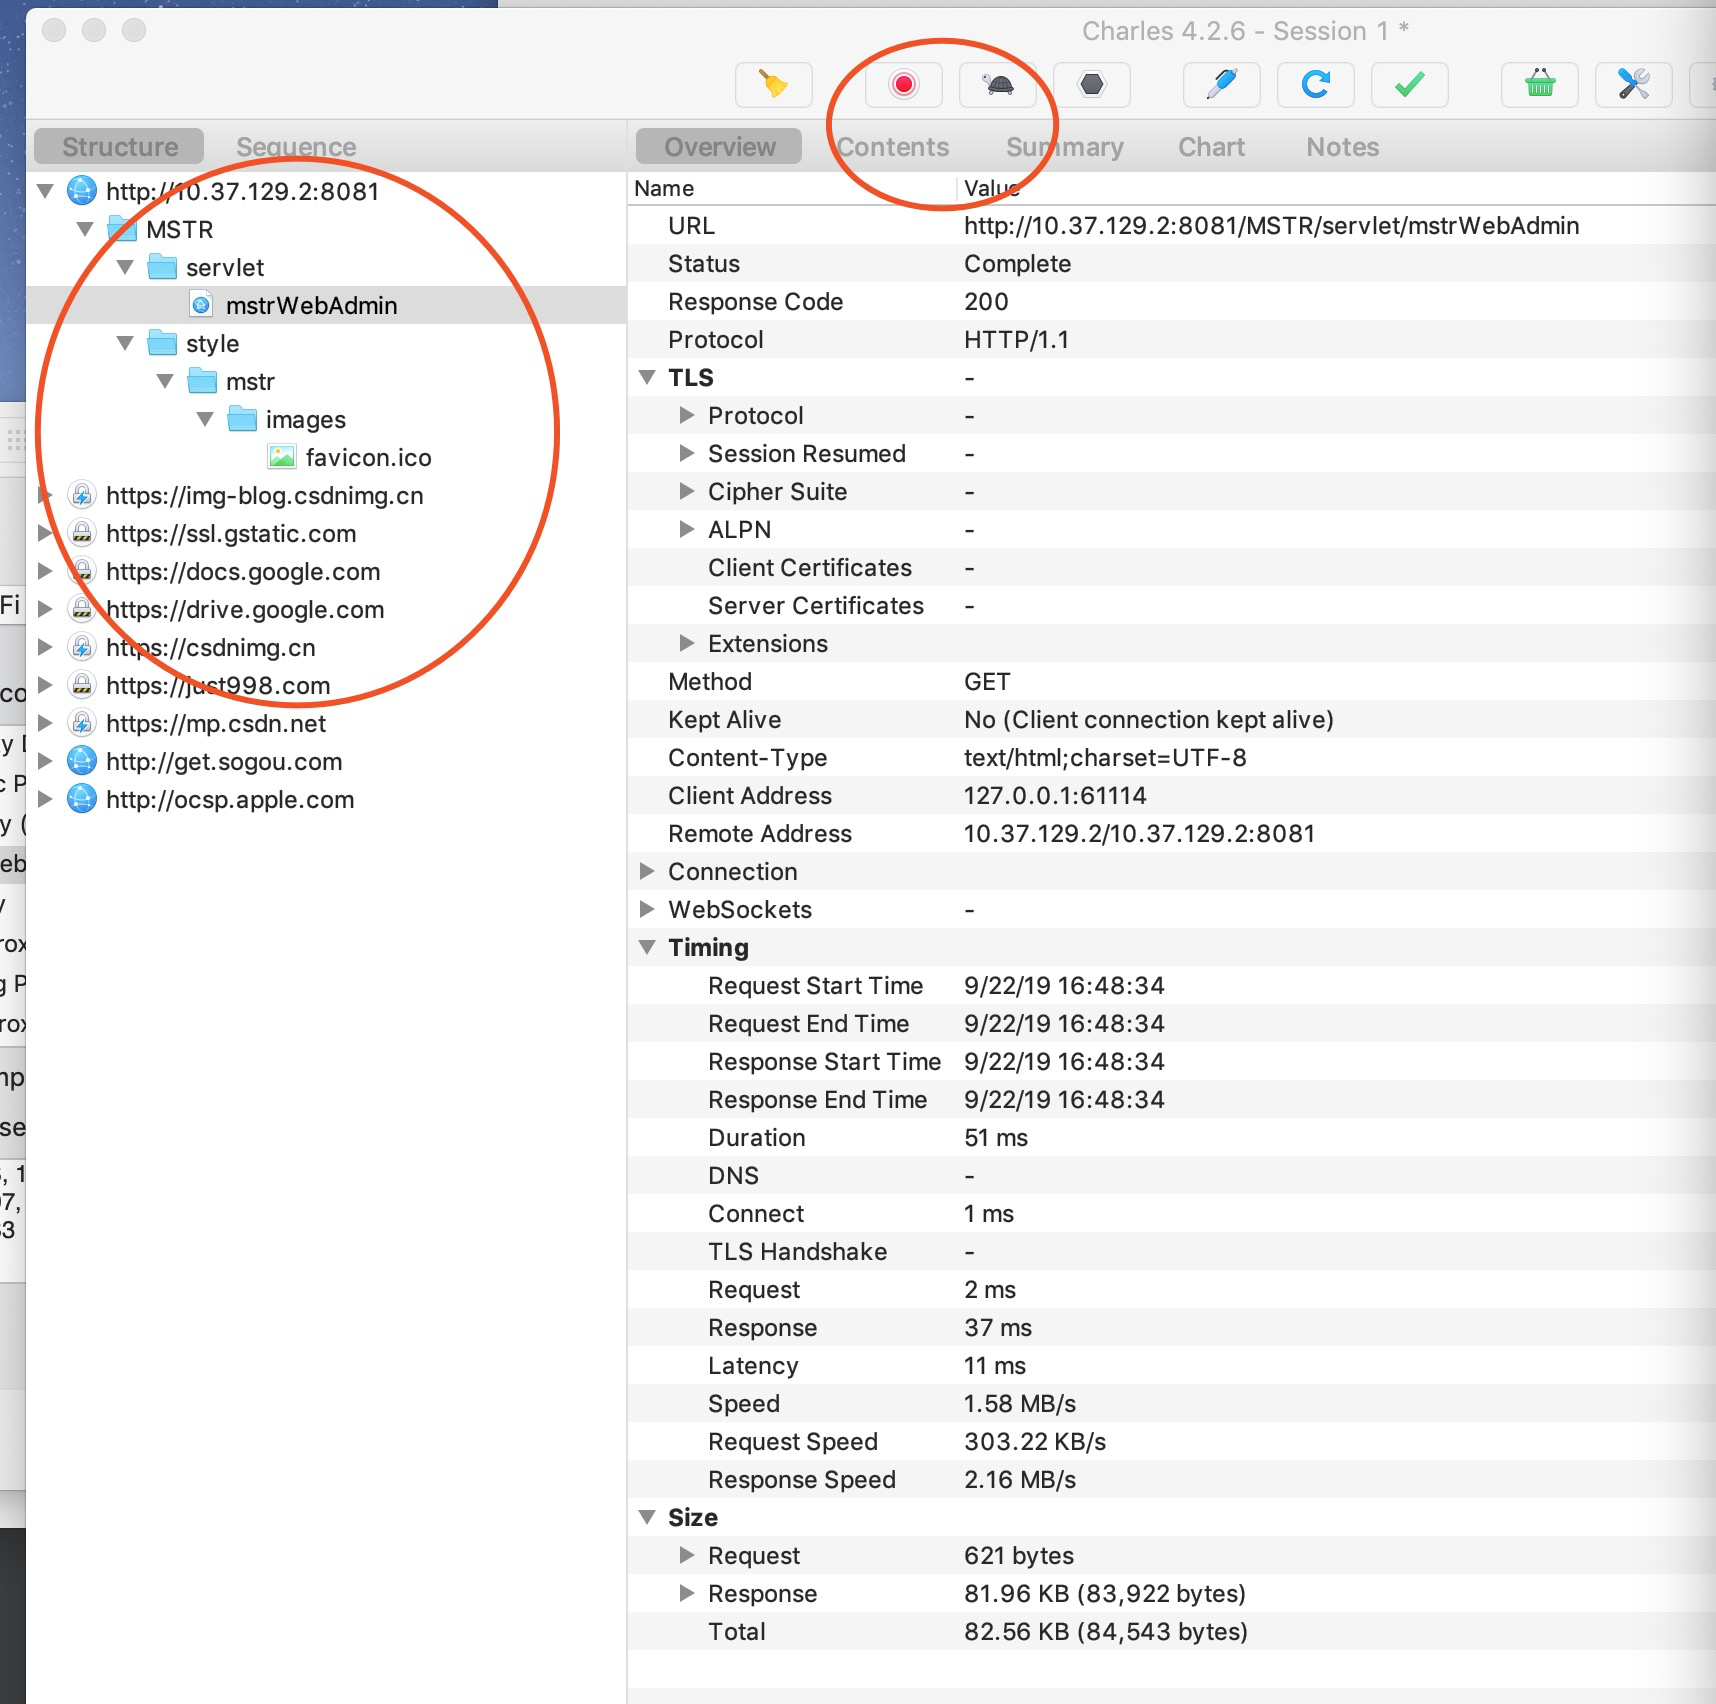The height and width of the screenshot is (1704, 1716).
Task: Select https://ssl.gstatic.com in tree
Action: [x=231, y=533]
